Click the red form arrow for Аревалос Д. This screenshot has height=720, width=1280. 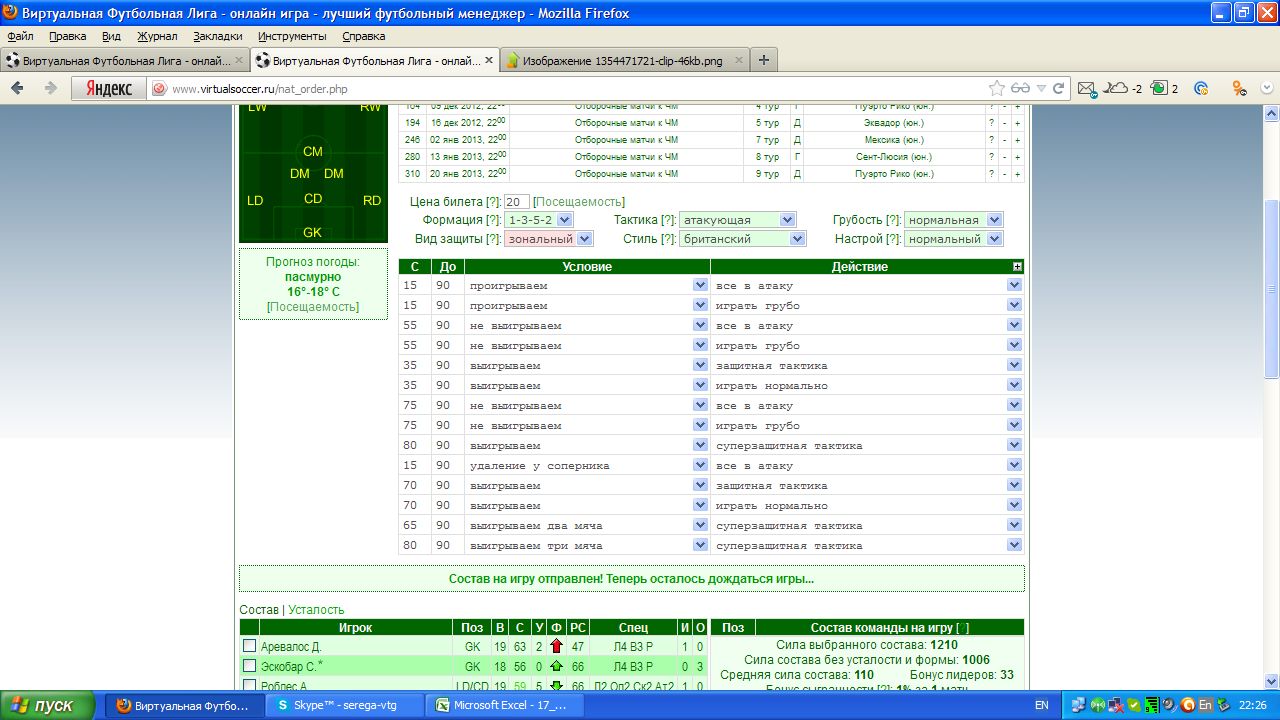pos(557,646)
